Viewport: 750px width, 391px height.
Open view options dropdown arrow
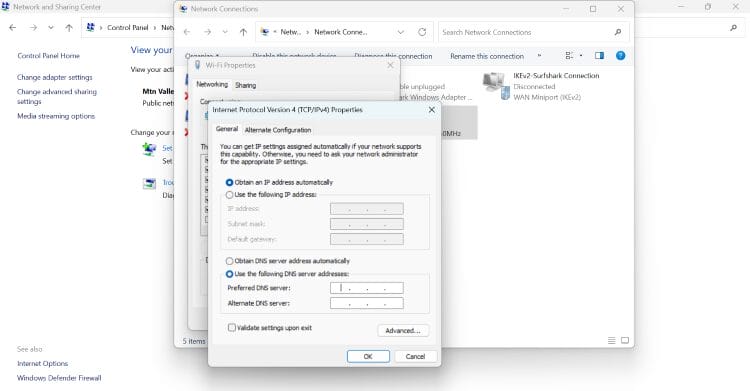pos(581,56)
